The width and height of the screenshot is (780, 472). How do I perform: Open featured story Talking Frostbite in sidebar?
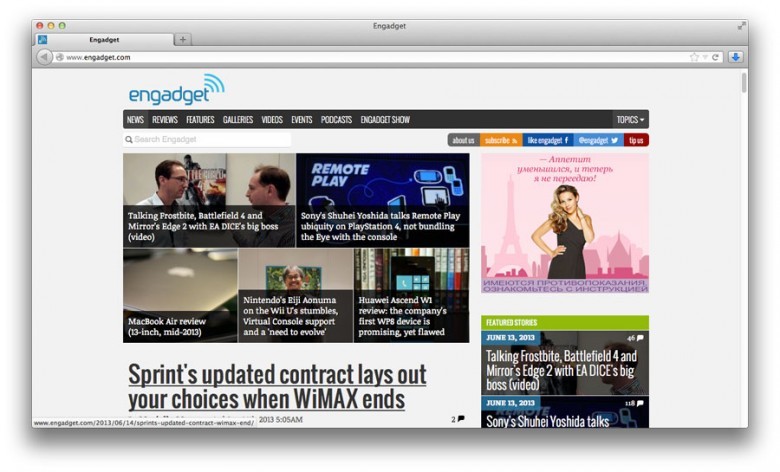coord(565,363)
